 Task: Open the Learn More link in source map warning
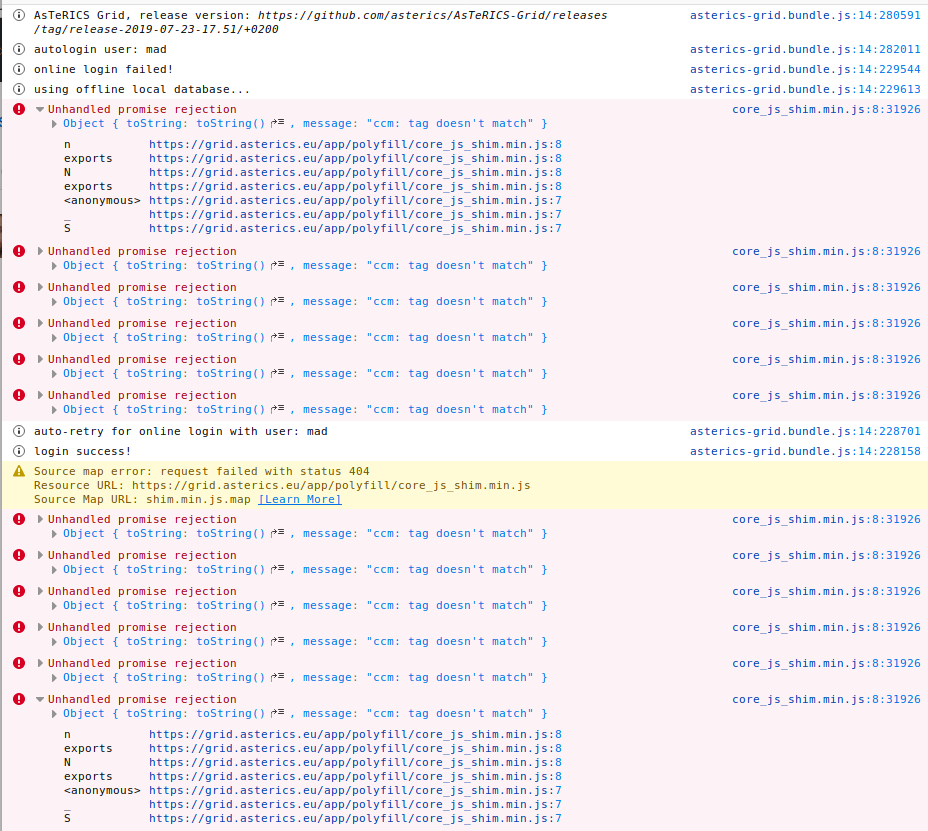point(299,499)
